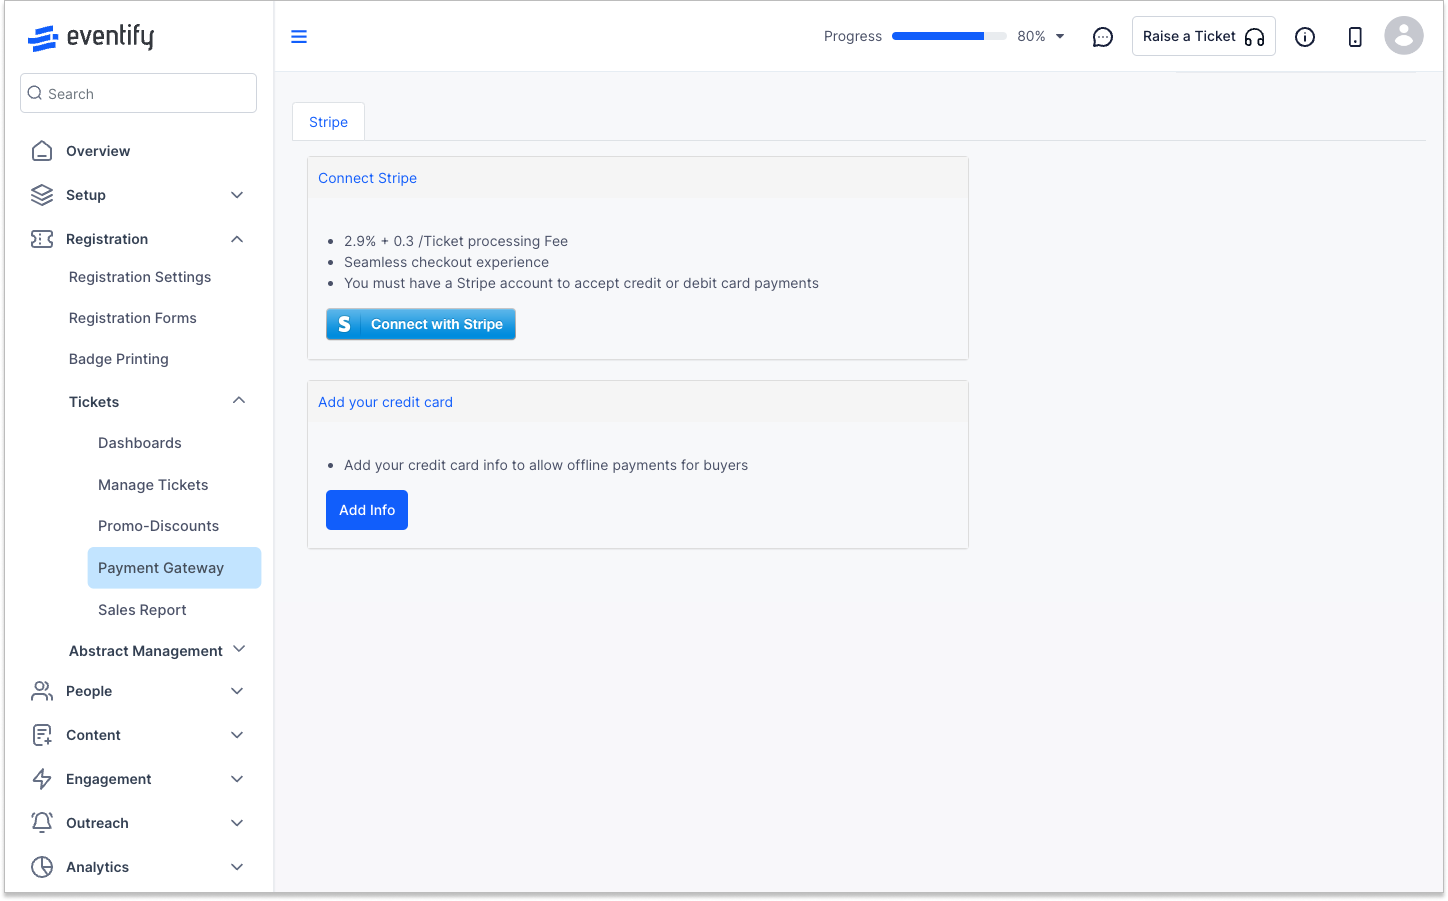Screen dimensions: 1448x901
Task: Click the Analytics pie icon in sidebar
Action: coord(42,866)
